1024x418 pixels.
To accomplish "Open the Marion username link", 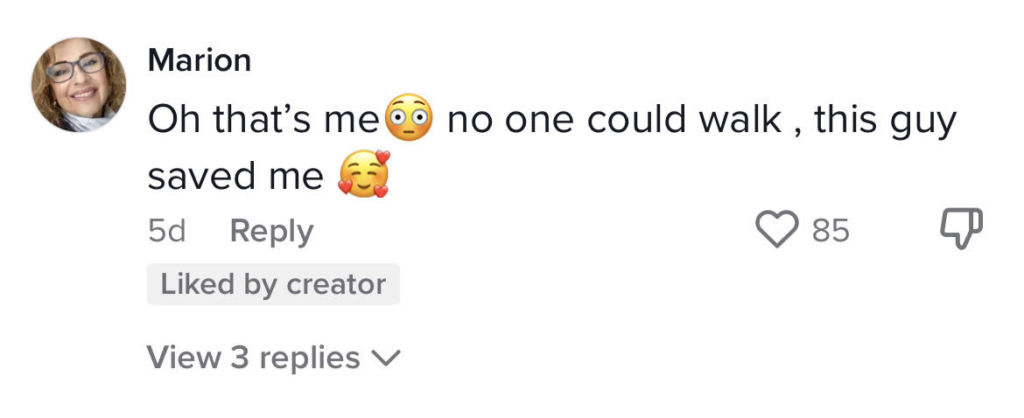I will point(199,61).
